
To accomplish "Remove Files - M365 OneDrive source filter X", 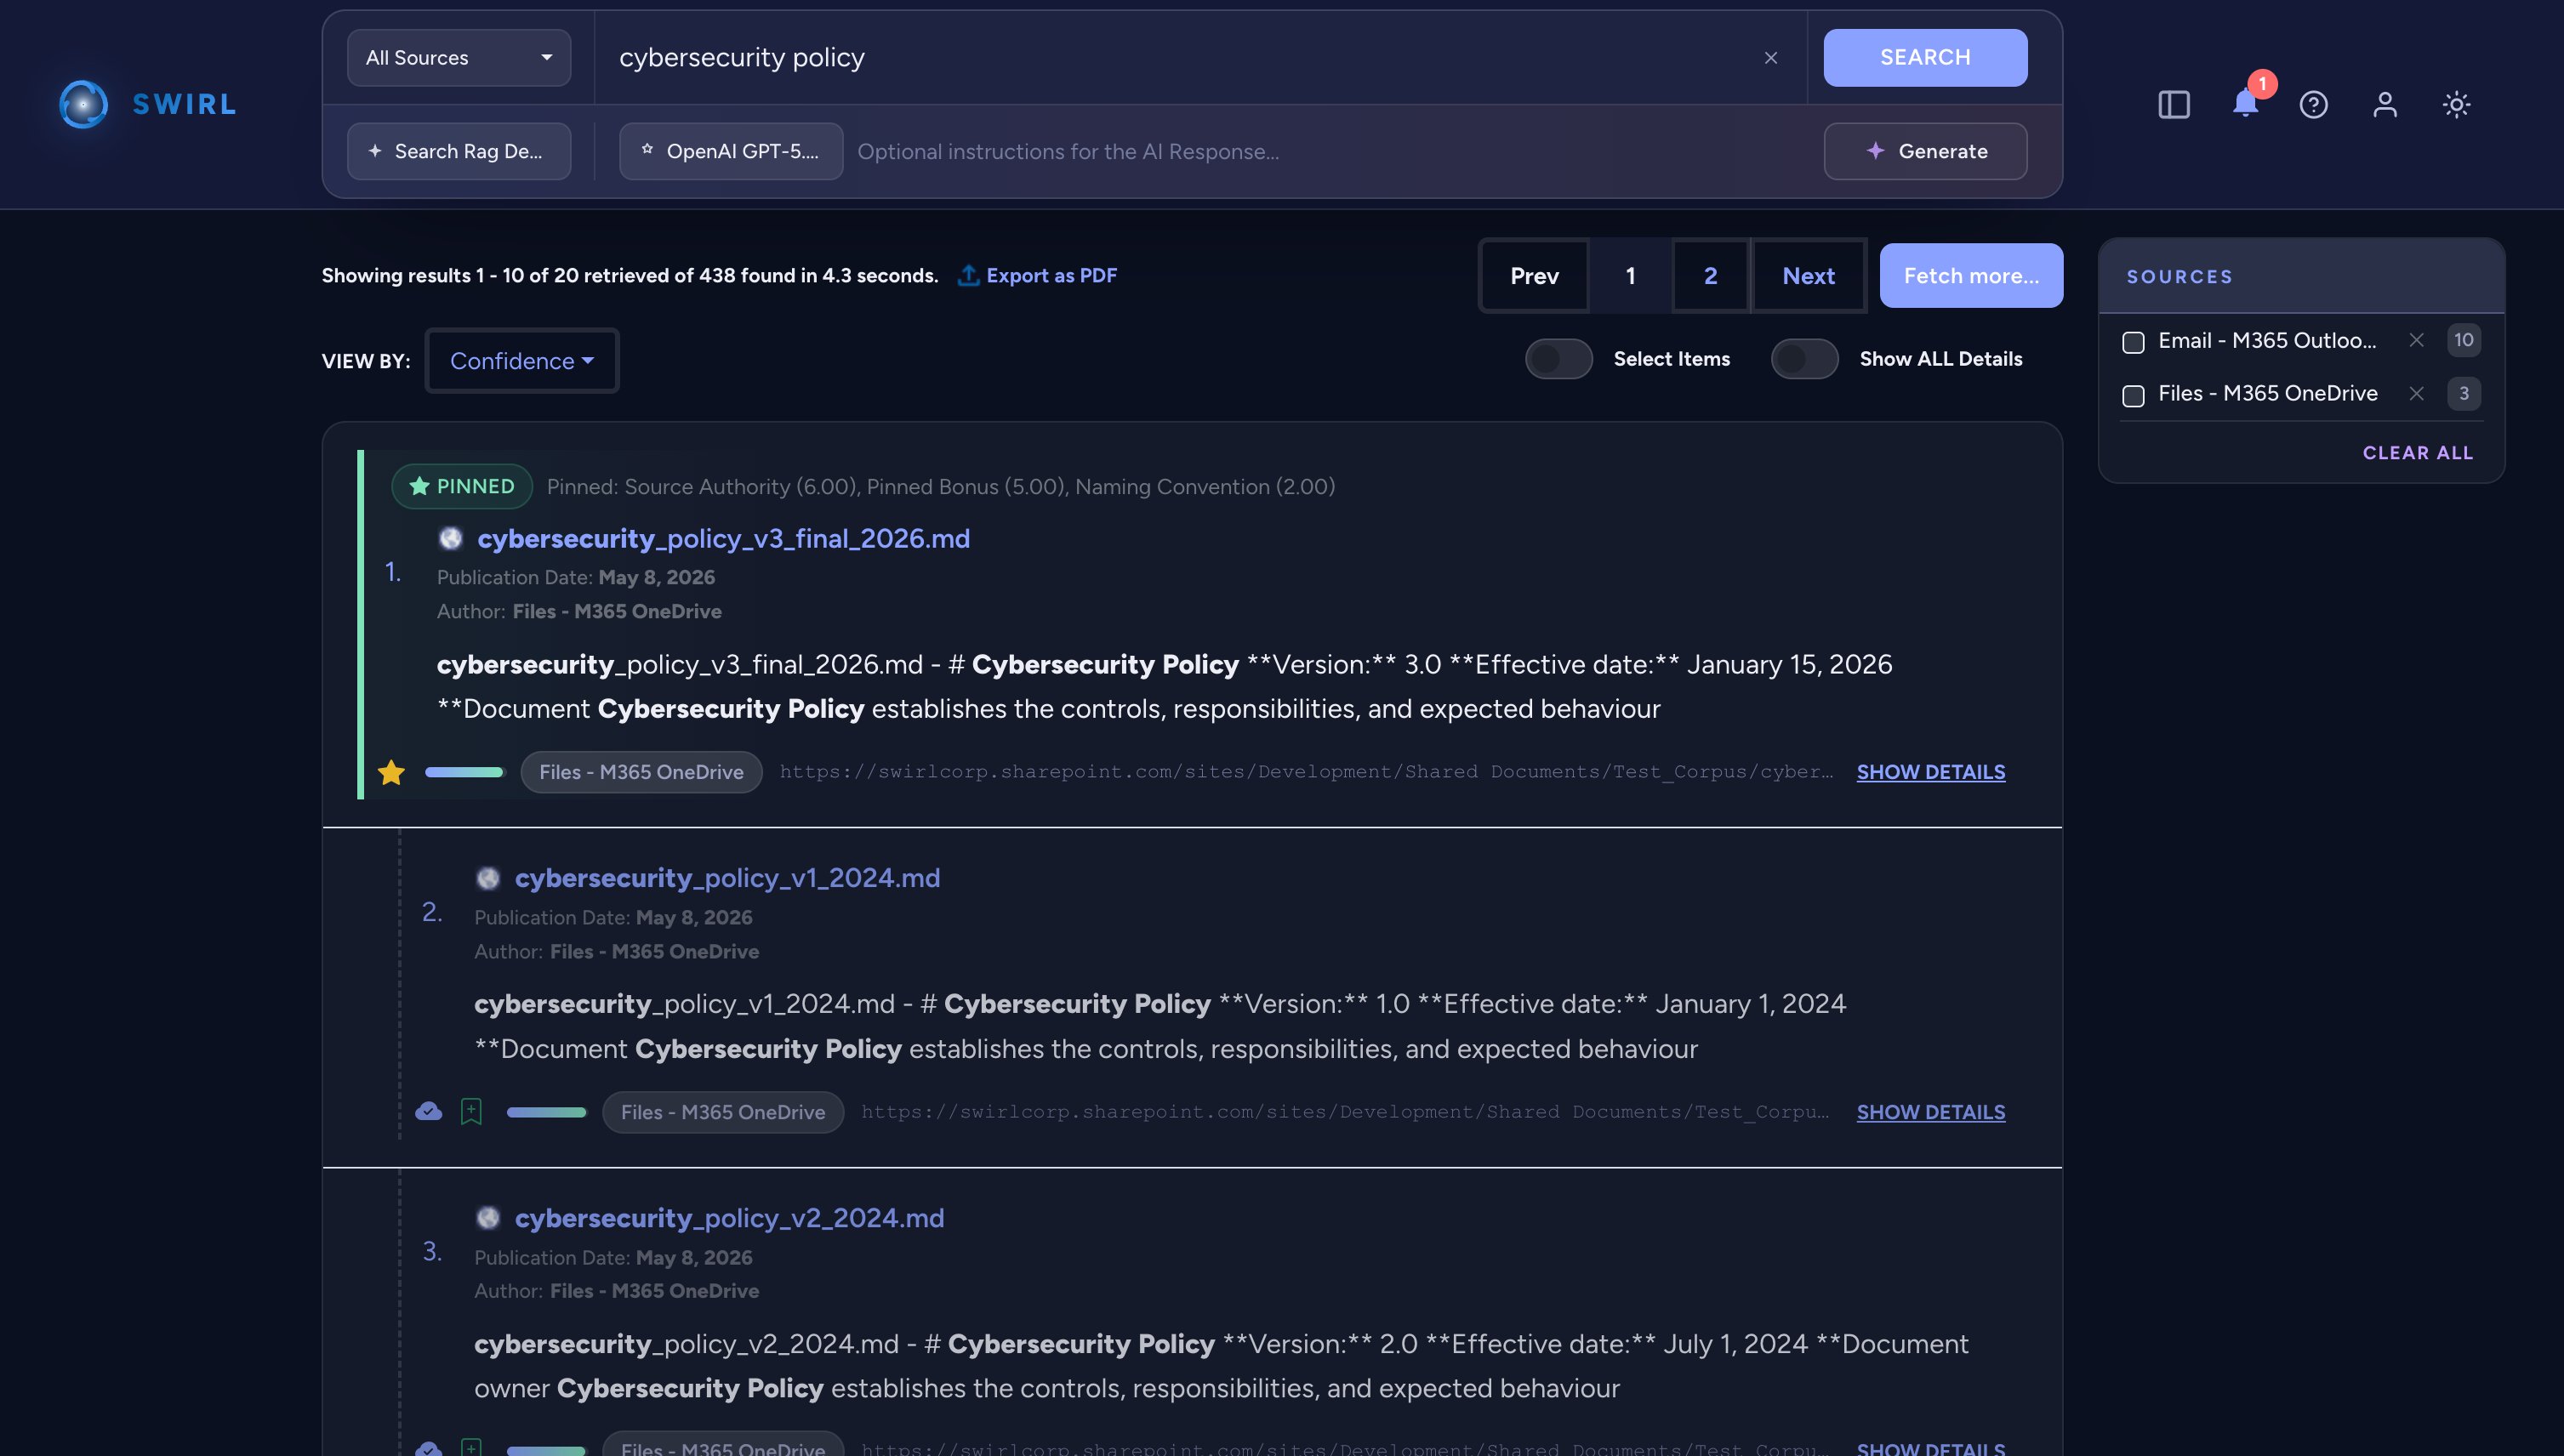I will (2416, 393).
